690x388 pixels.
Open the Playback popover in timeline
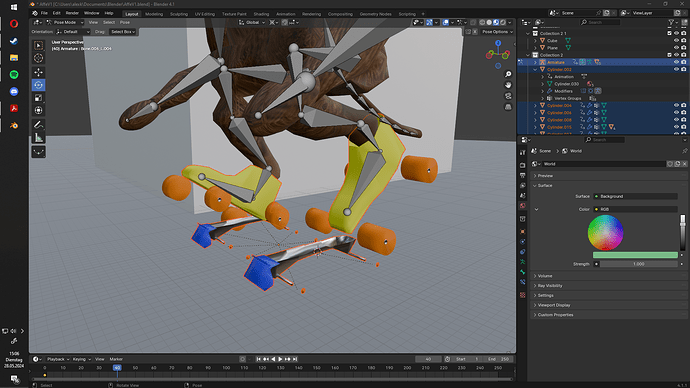58,359
